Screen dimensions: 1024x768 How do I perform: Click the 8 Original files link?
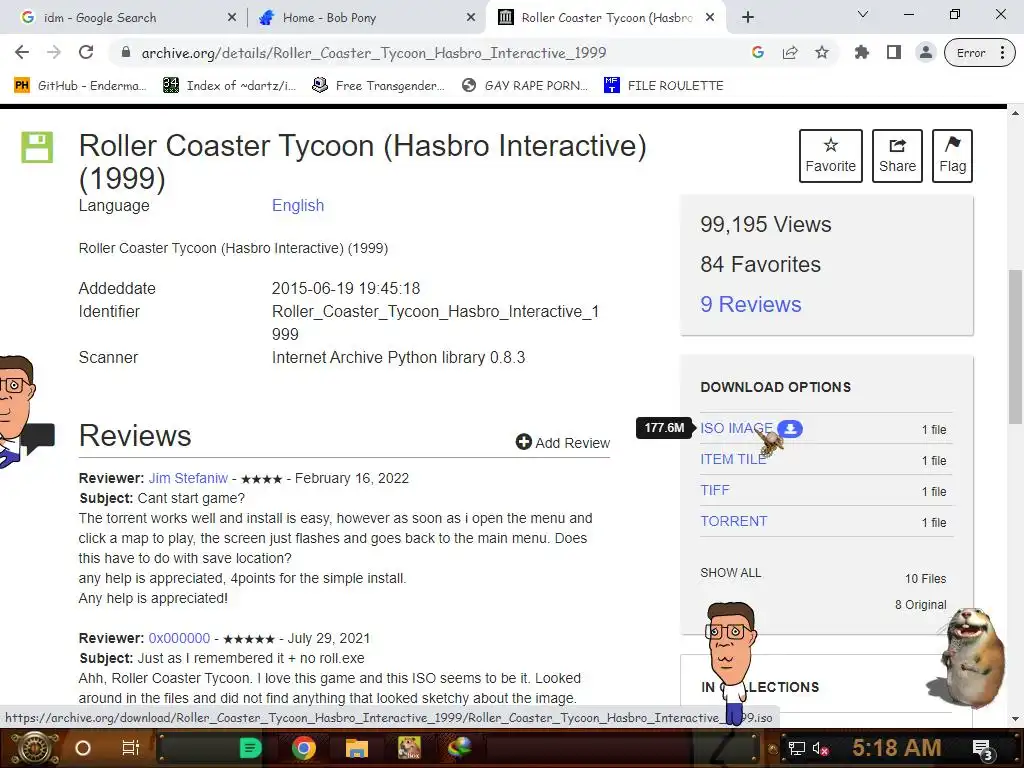pyautogui.click(x=920, y=605)
